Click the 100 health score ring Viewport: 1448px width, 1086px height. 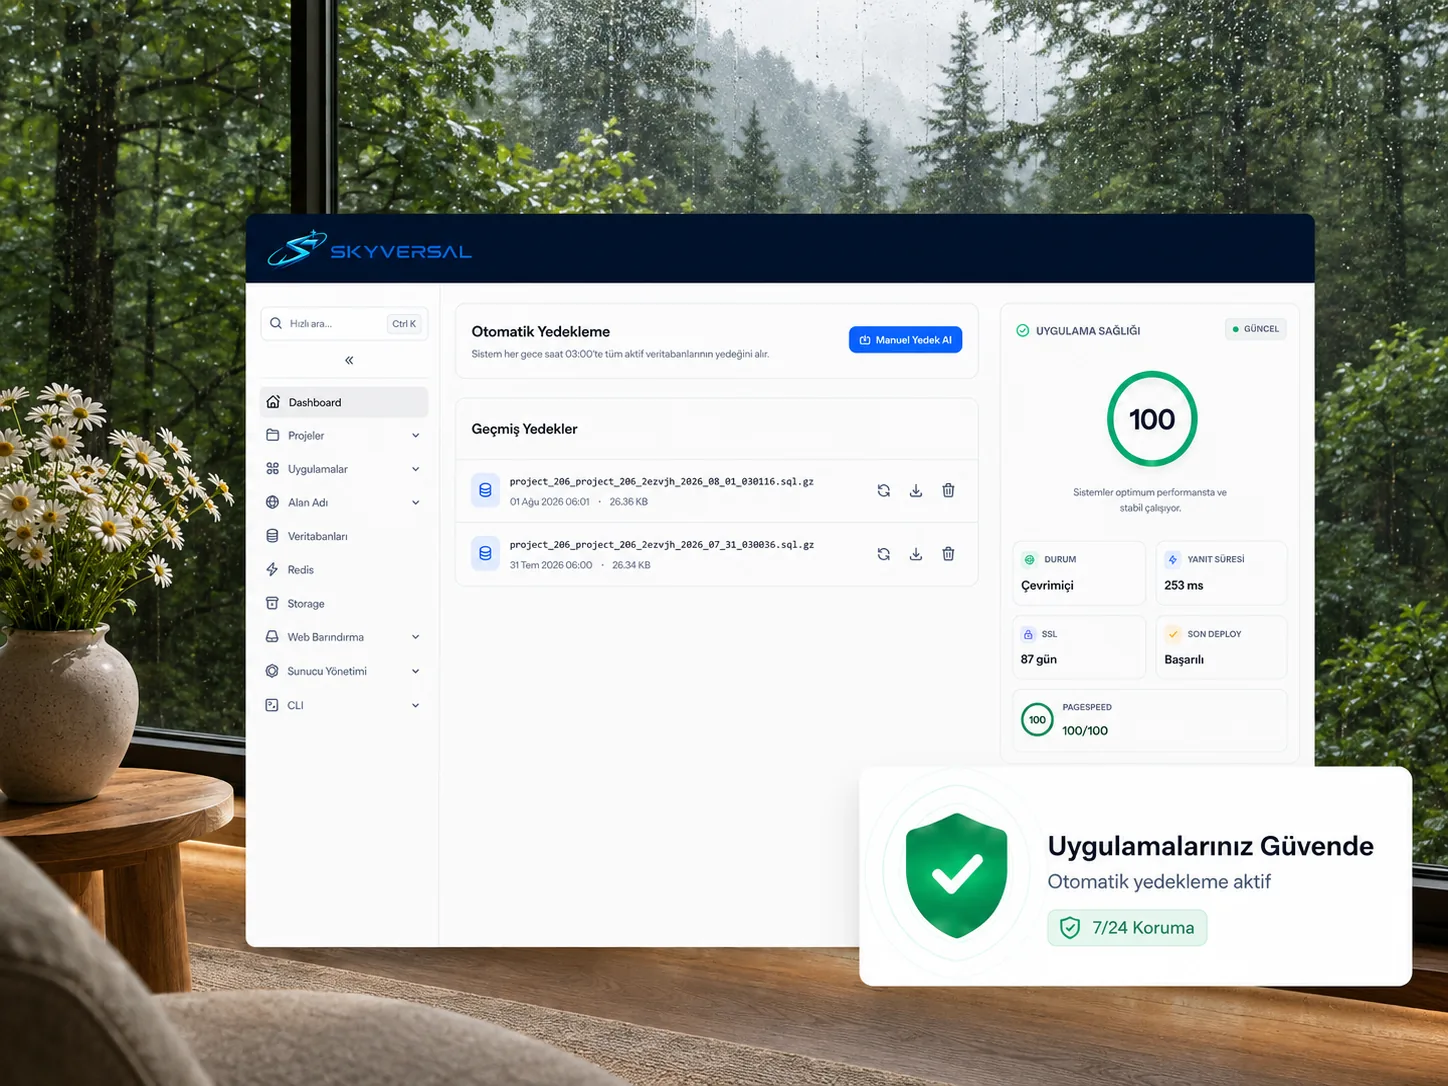click(x=1152, y=419)
